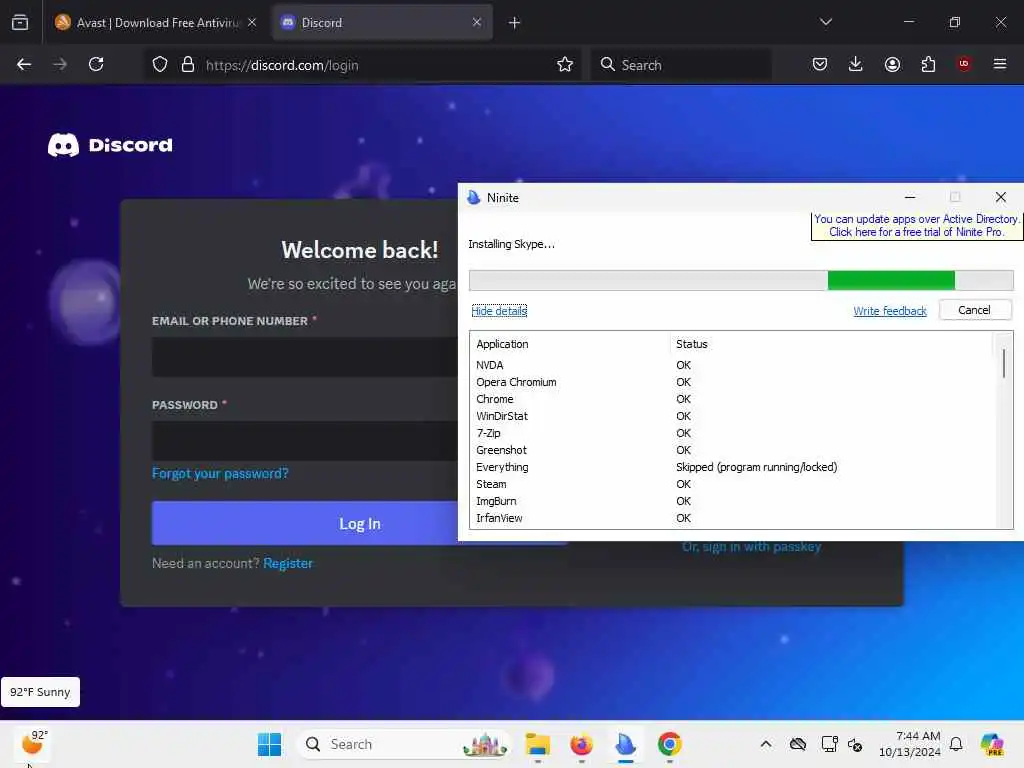Click the Application column header

point(502,344)
